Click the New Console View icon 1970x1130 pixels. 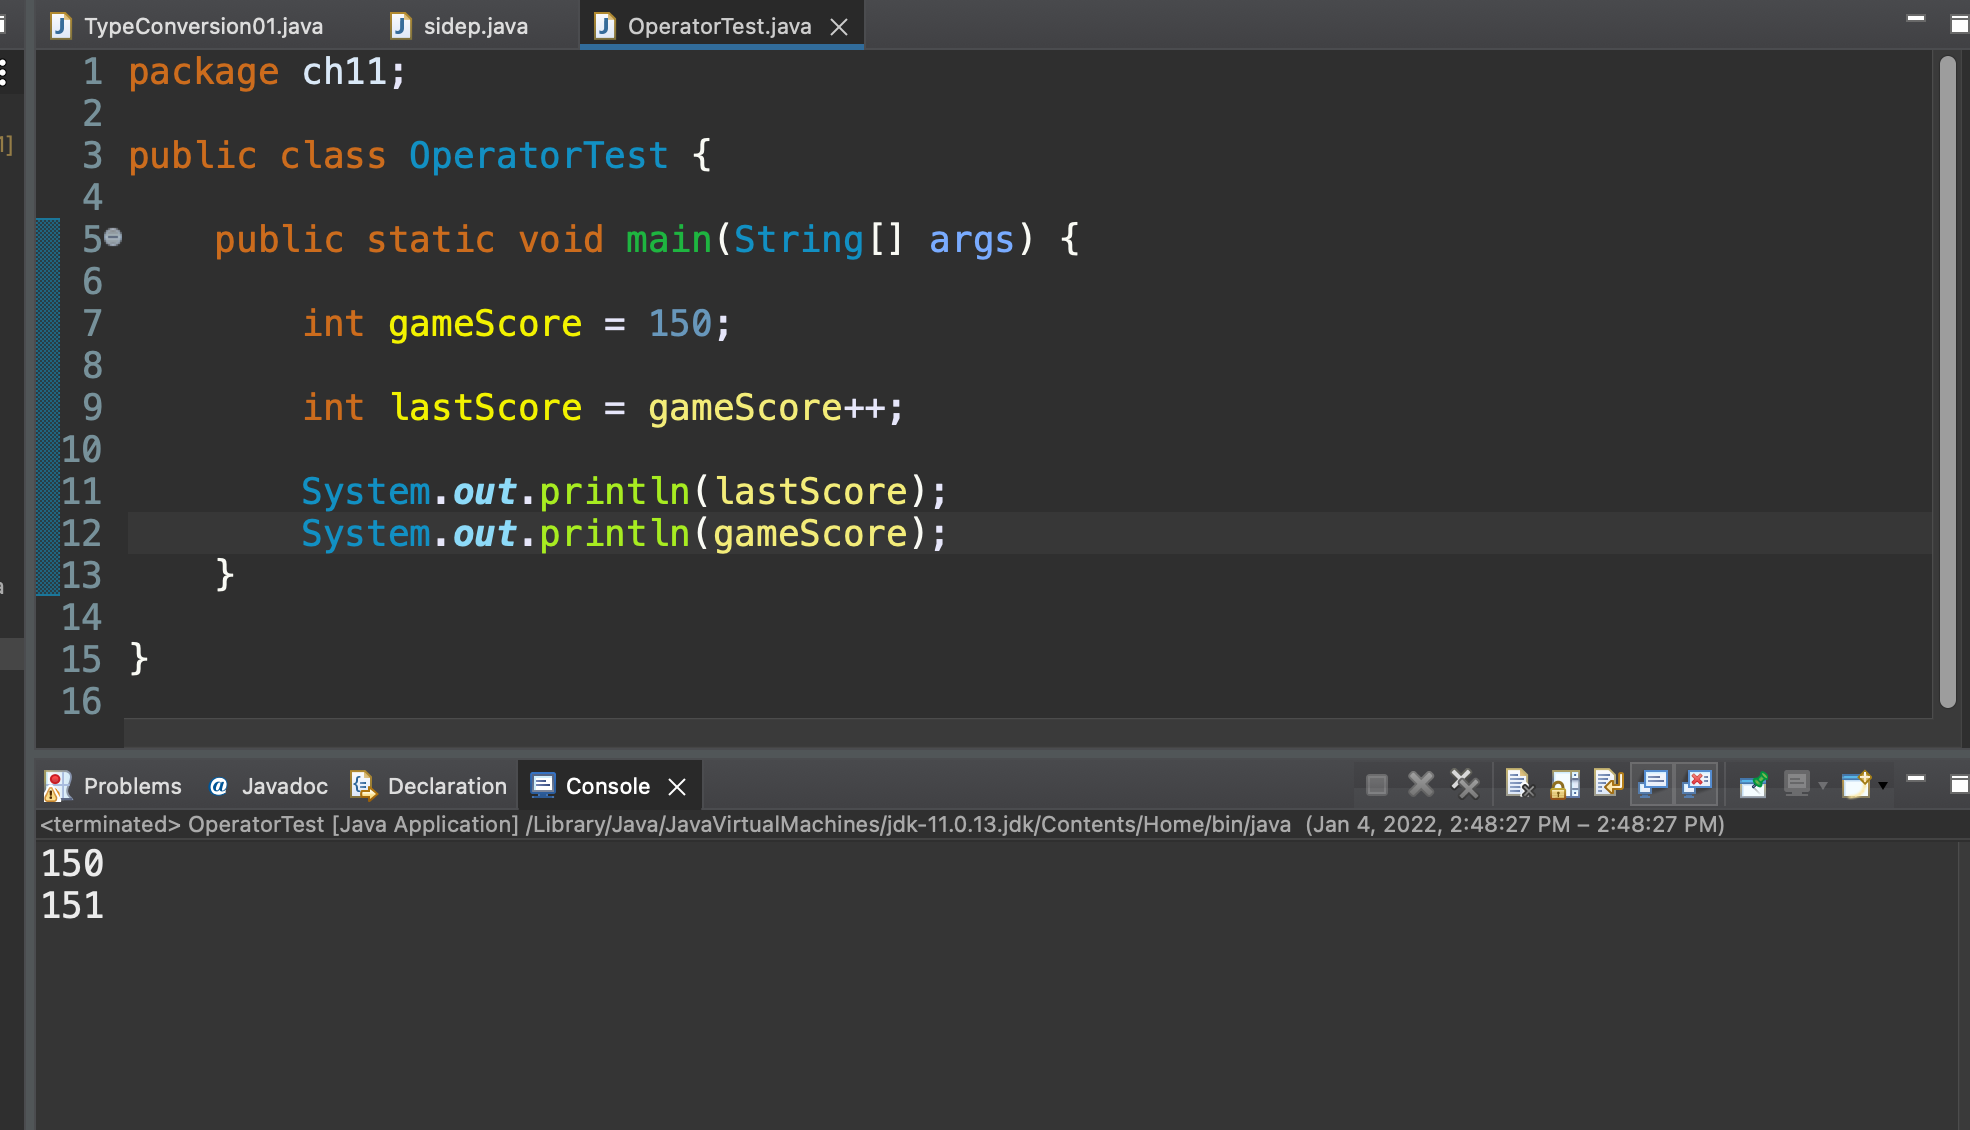coord(1856,785)
